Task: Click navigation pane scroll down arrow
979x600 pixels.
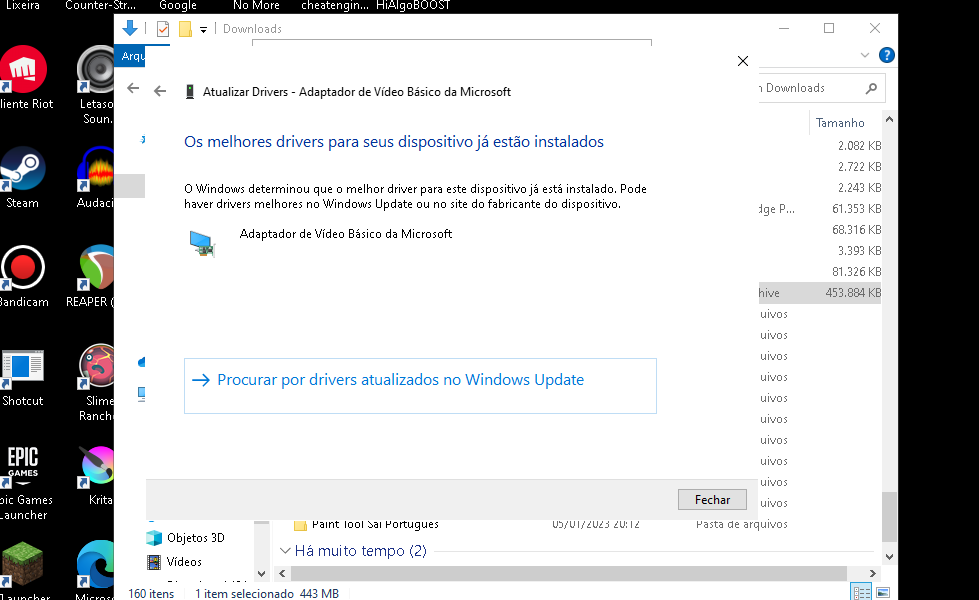Action: pyautogui.click(x=262, y=573)
